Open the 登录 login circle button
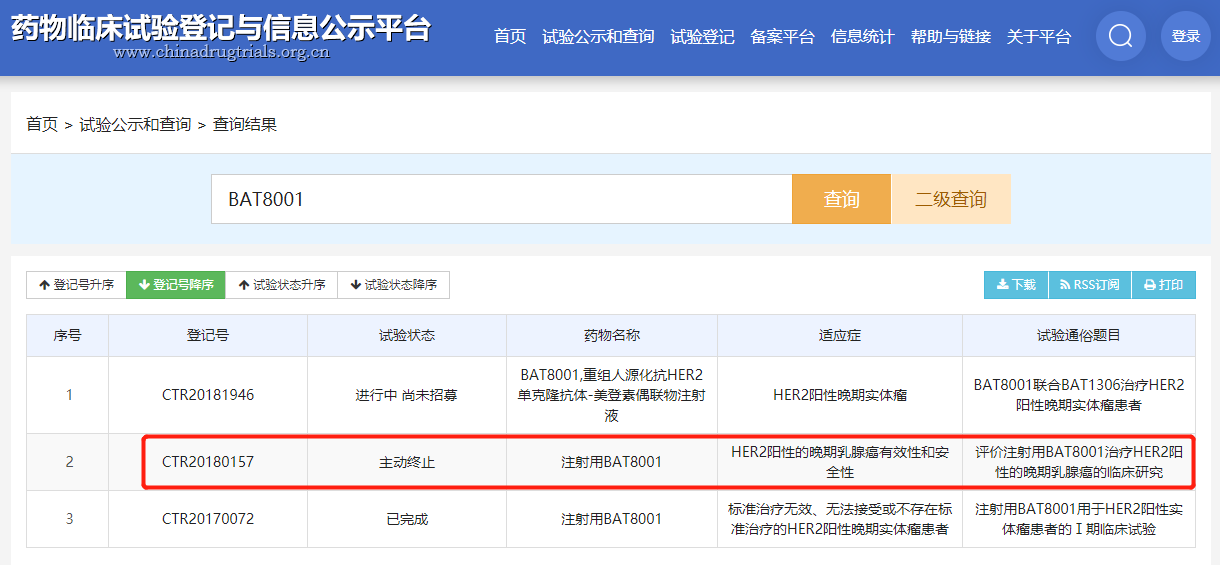Image resolution: width=1220 pixels, height=565 pixels. pyautogui.click(x=1186, y=37)
